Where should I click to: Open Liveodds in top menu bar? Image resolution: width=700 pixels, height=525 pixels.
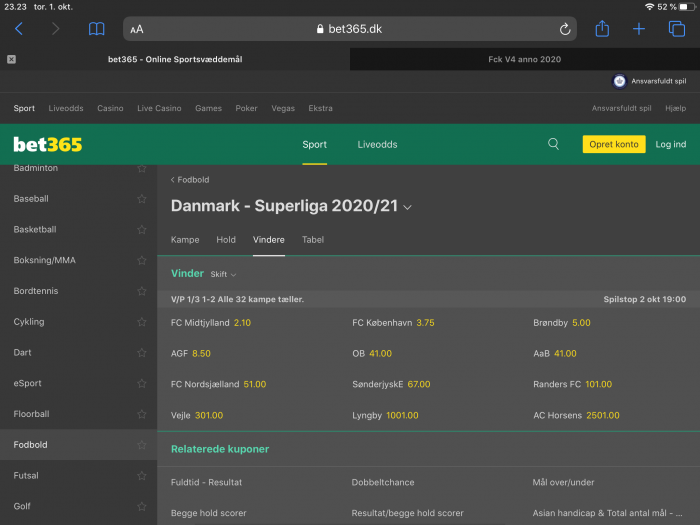pyautogui.click(x=66, y=108)
